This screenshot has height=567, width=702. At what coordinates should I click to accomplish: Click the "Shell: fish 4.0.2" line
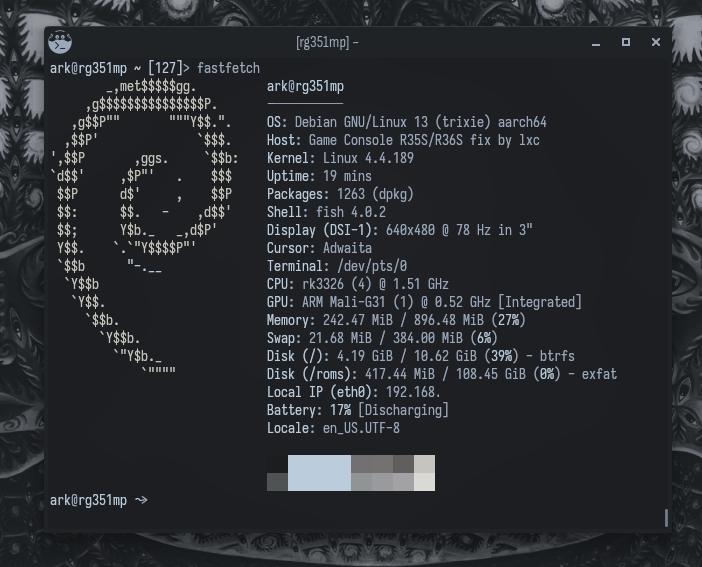coord(326,212)
